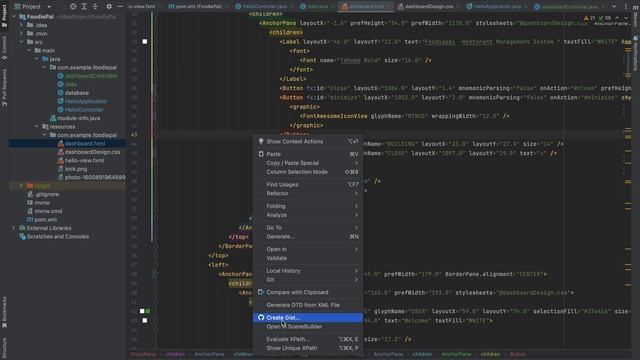Switch to hello-view.fxml tab

[x=142, y=7]
